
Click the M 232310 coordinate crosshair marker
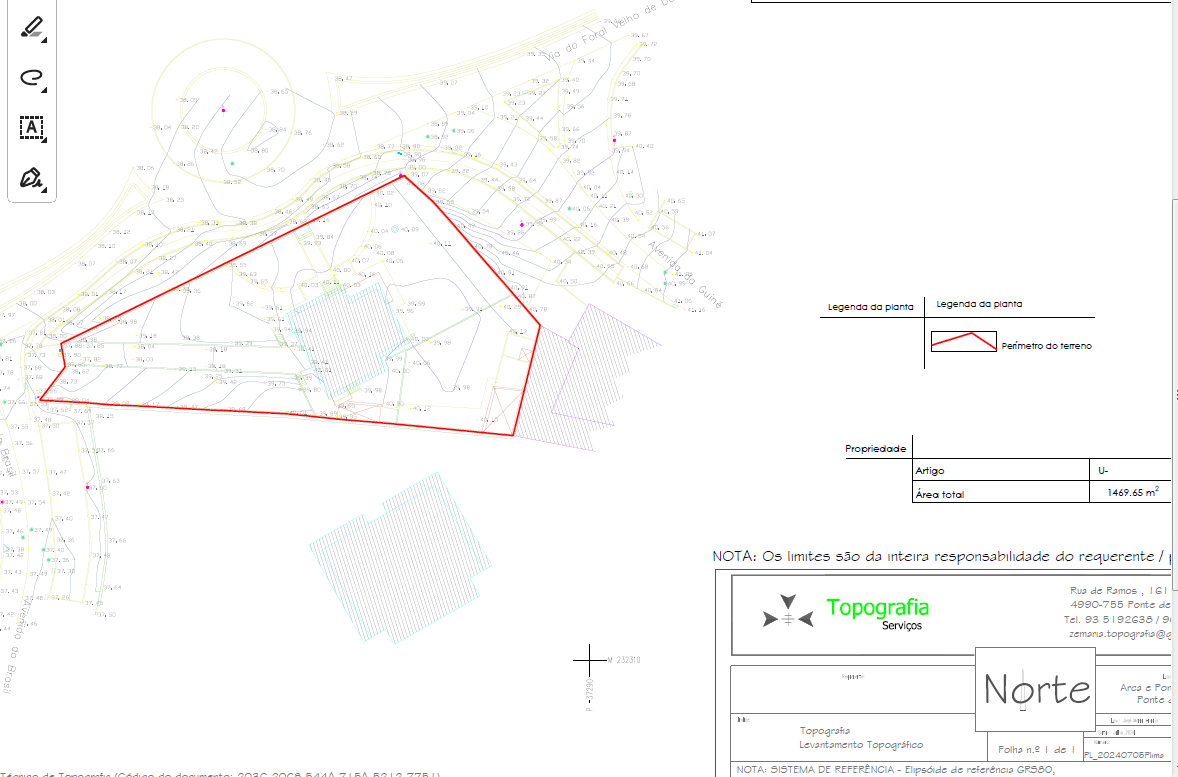[x=588, y=660]
